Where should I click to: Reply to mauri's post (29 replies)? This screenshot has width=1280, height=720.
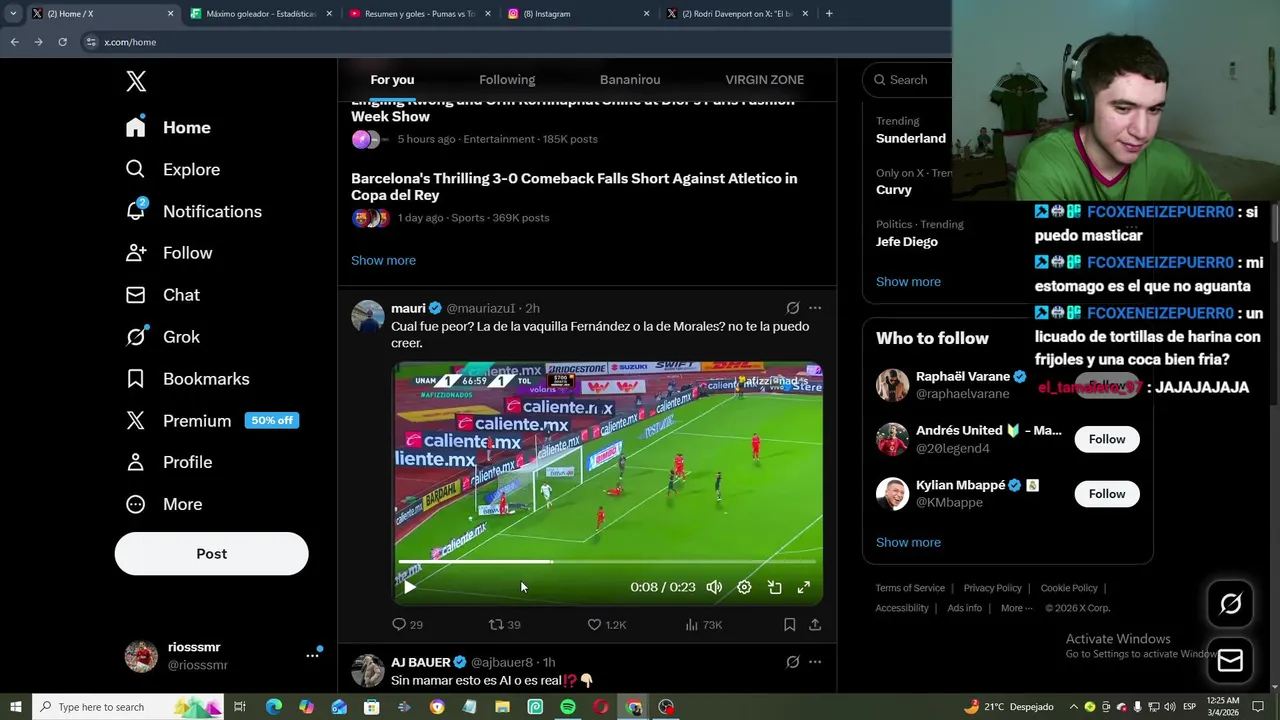pos(407,624)
